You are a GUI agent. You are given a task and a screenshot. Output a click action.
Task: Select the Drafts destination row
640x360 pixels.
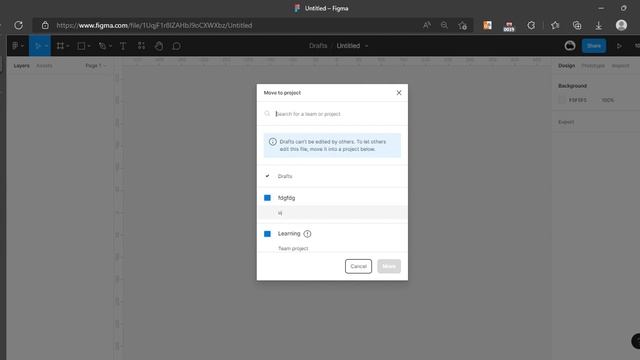click(332, 176)
